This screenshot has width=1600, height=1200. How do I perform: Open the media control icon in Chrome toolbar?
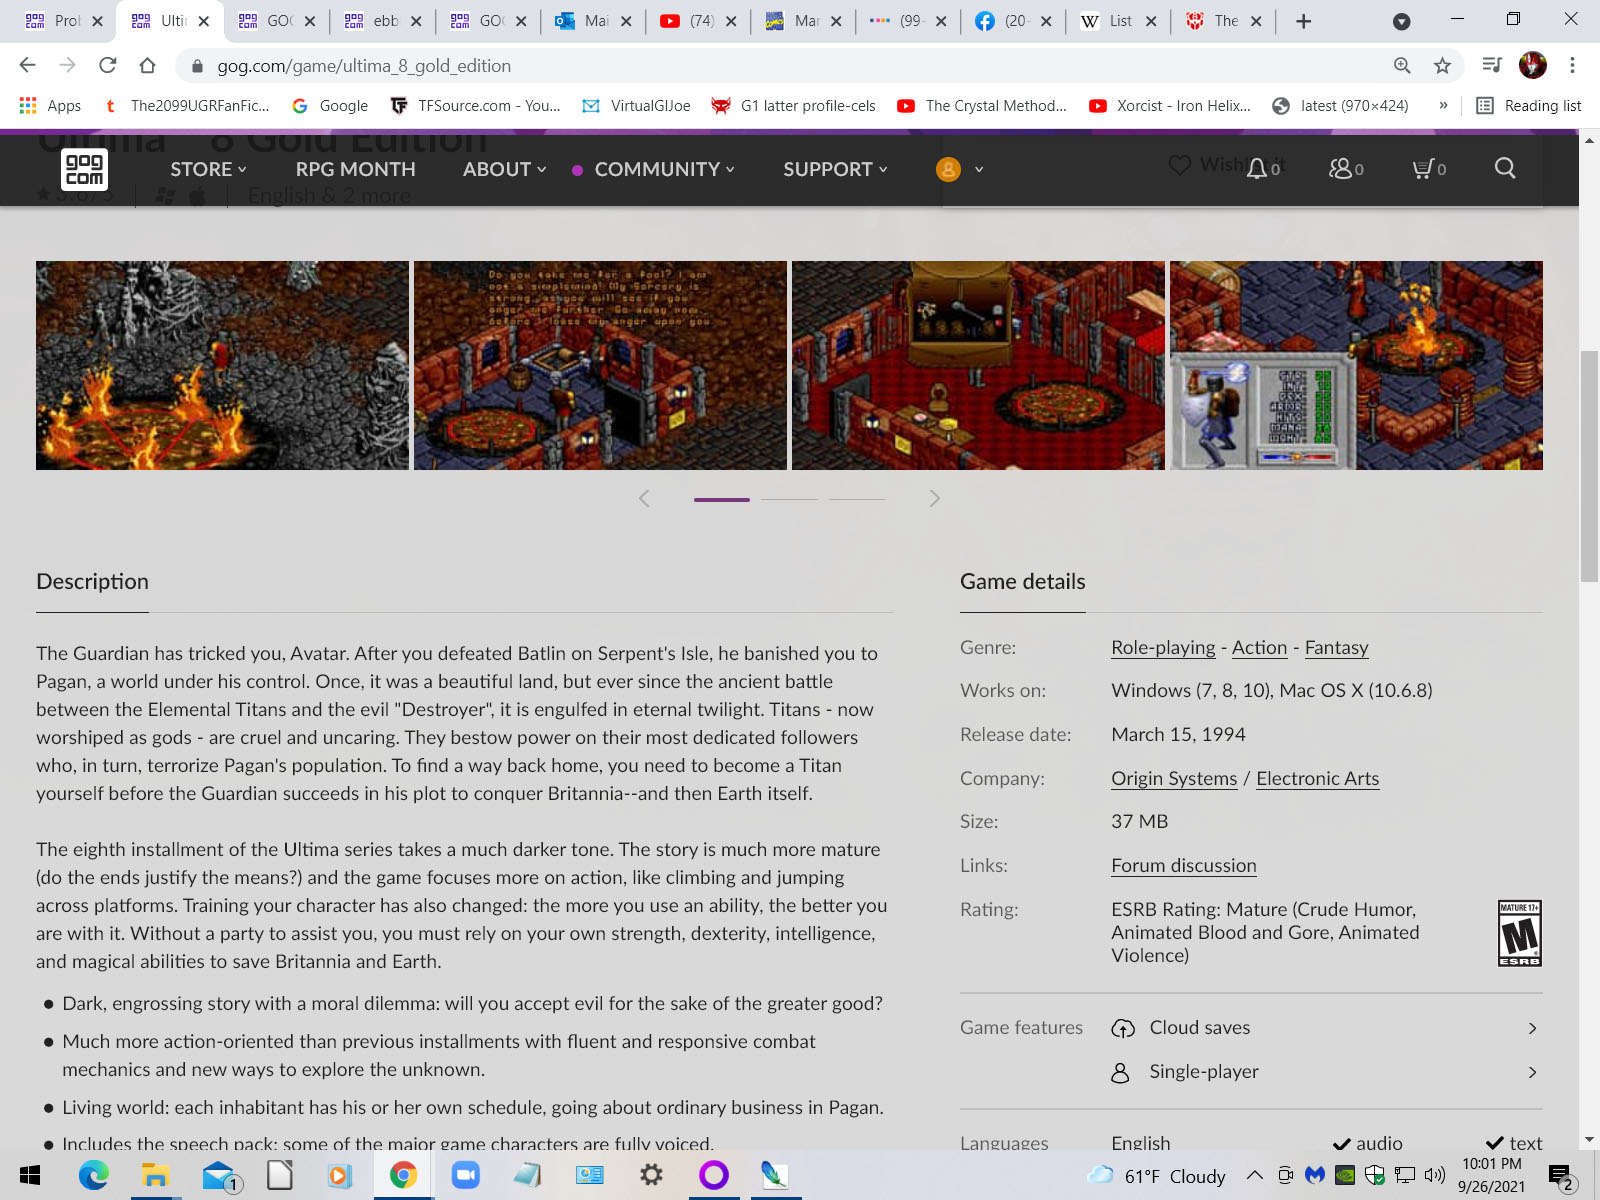[1492, 65]
